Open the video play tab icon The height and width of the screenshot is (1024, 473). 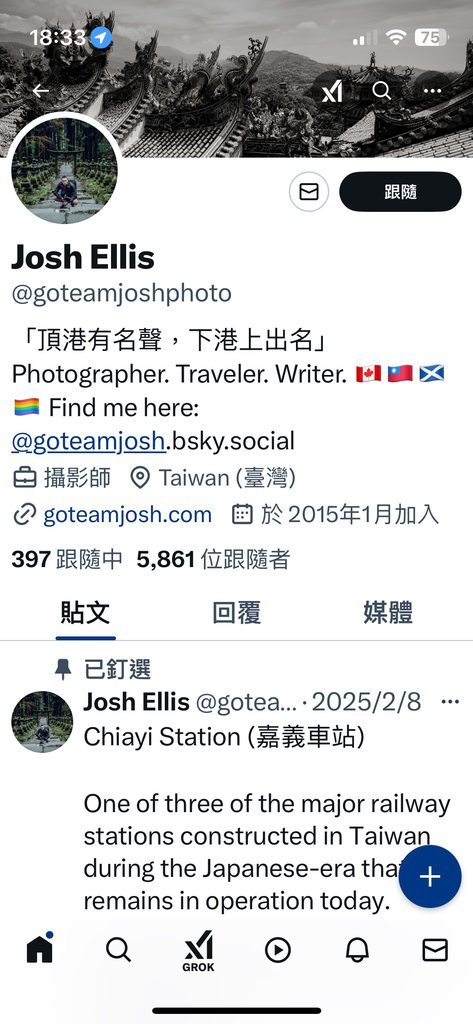coord(278,950)
